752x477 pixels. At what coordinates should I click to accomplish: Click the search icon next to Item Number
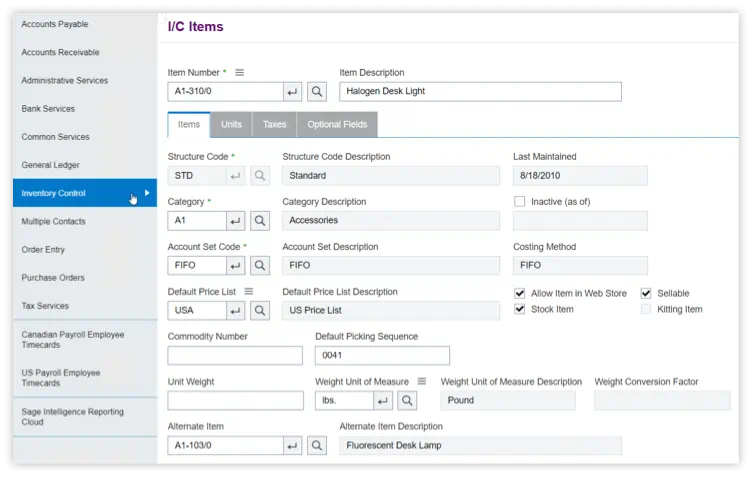coord(316,92)
